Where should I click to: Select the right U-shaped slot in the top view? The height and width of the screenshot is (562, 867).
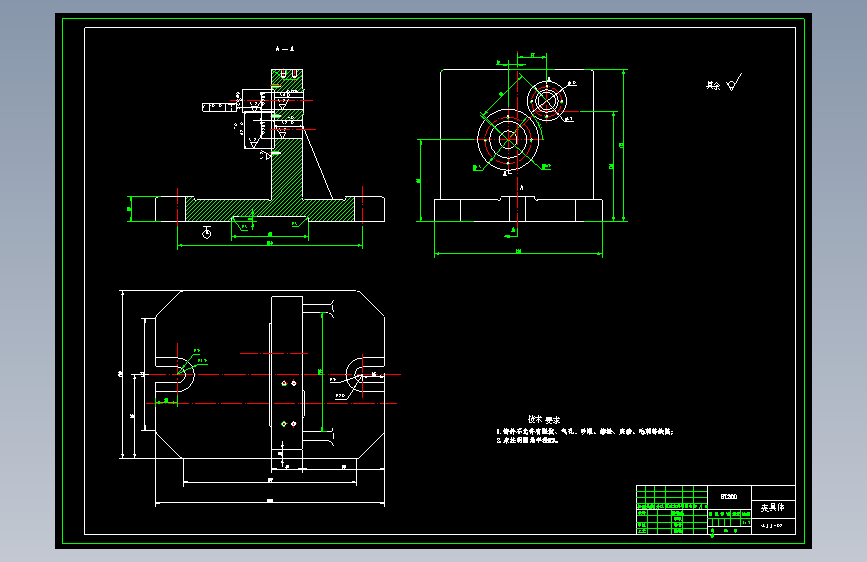[364, 374]
